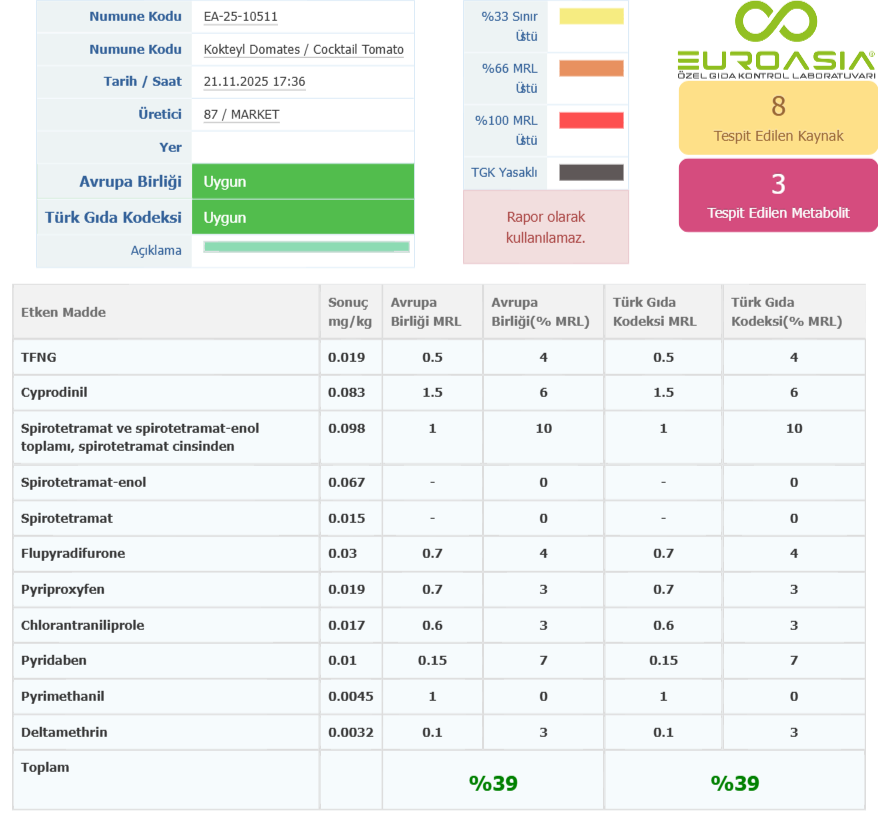Select the dark TGK Yasaklı swatch
Viewport: 878px width, 830px height.
(x=591, y=173)
